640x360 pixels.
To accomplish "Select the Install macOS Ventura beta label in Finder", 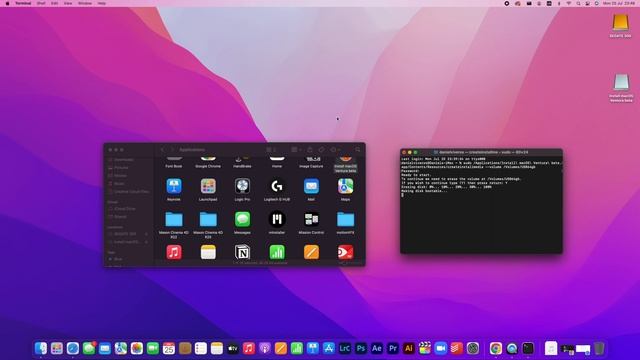I will pyautogui.click(x=345, y=169).
